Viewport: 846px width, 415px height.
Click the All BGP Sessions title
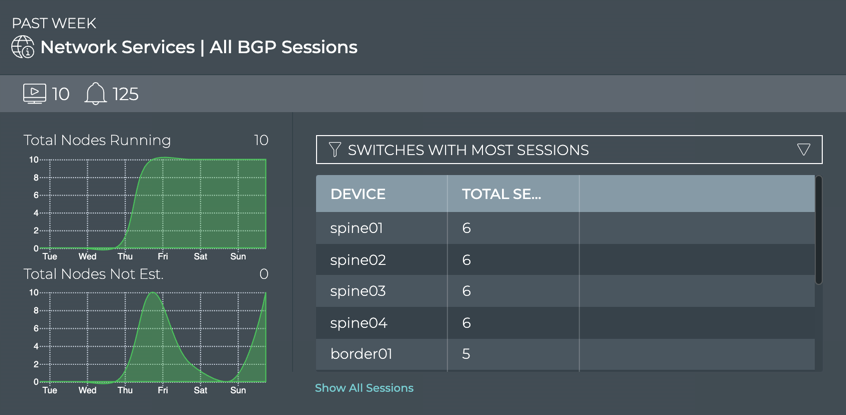(283, 47)
